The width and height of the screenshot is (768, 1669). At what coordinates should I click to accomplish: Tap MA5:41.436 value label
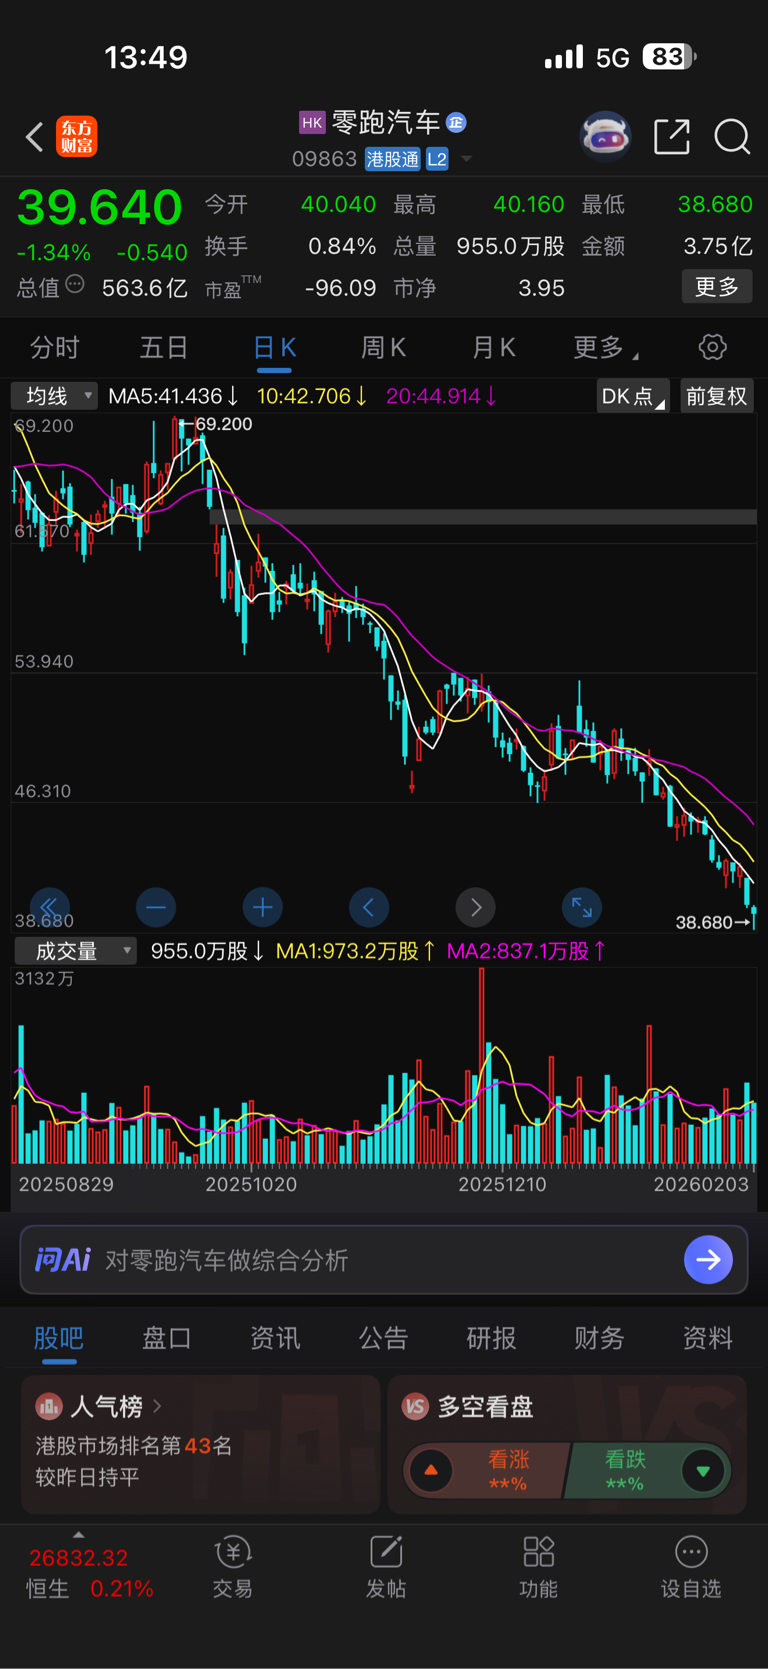coord(173,396)
